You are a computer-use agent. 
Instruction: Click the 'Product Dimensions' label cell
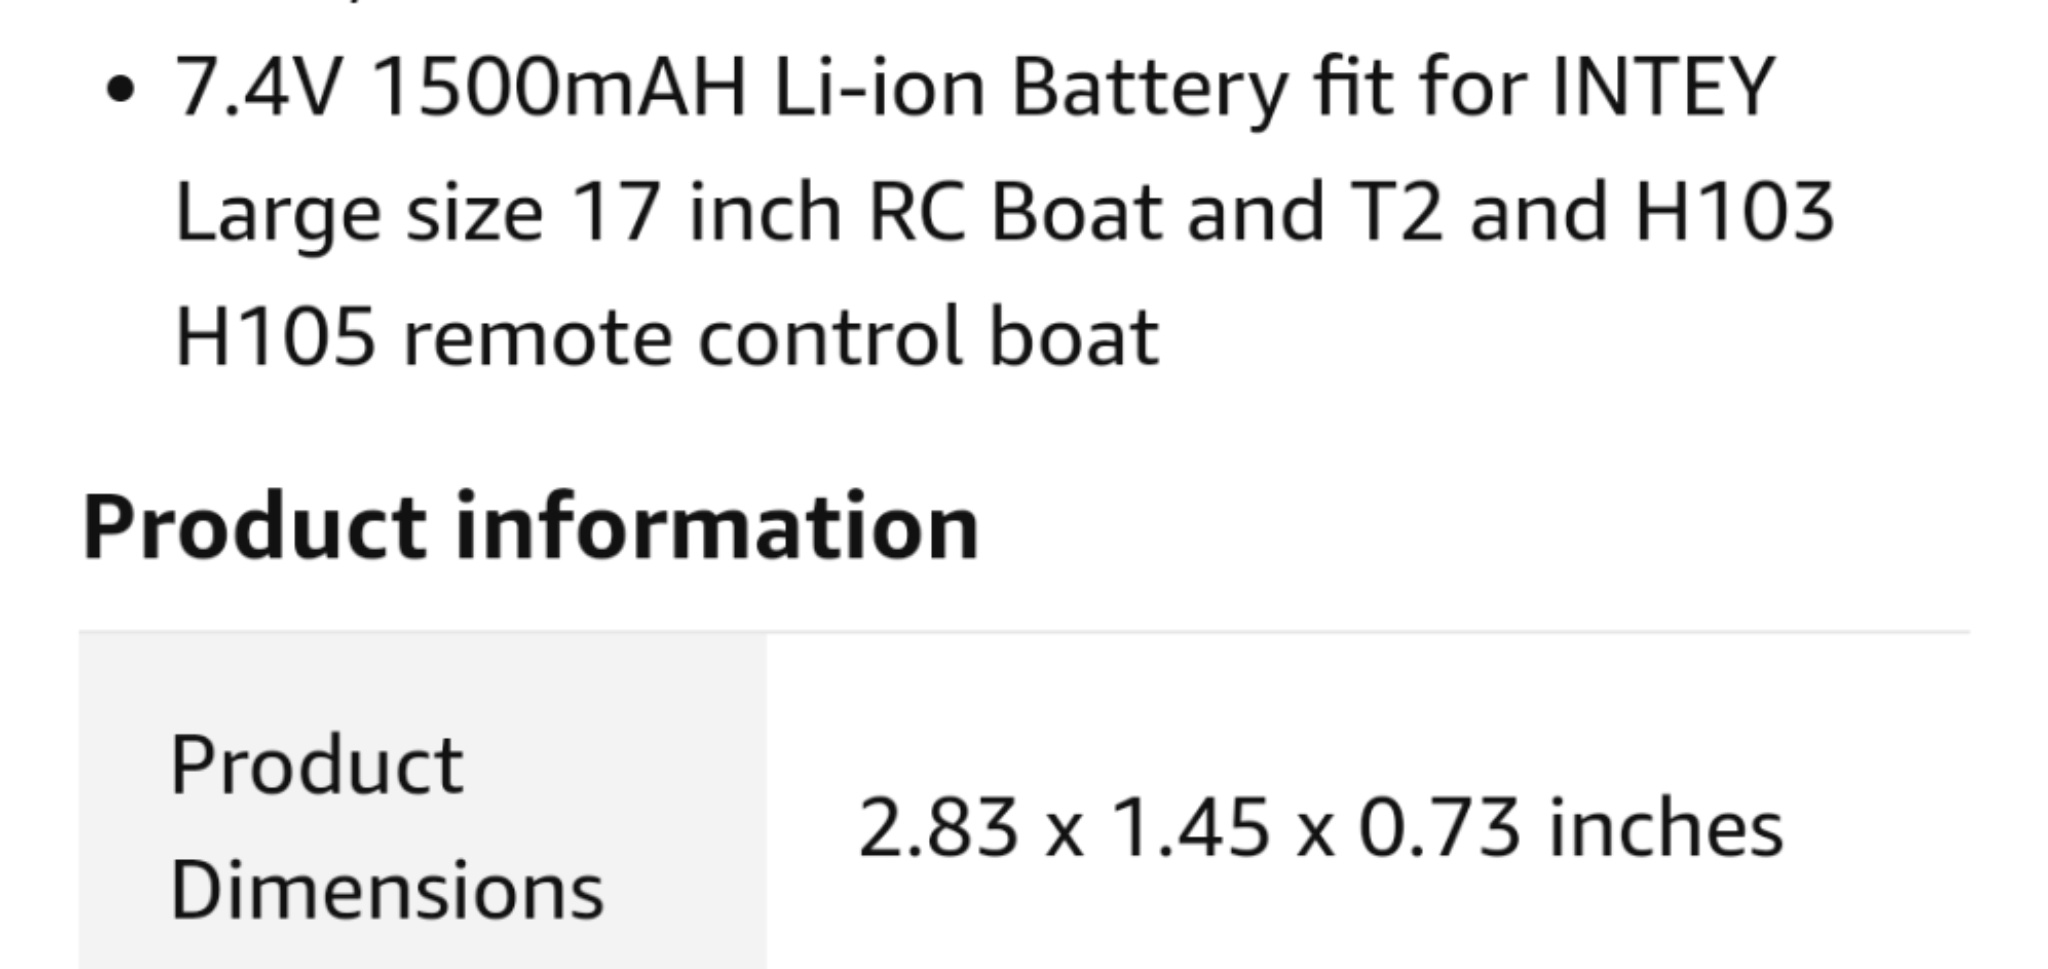coord(423,800)
